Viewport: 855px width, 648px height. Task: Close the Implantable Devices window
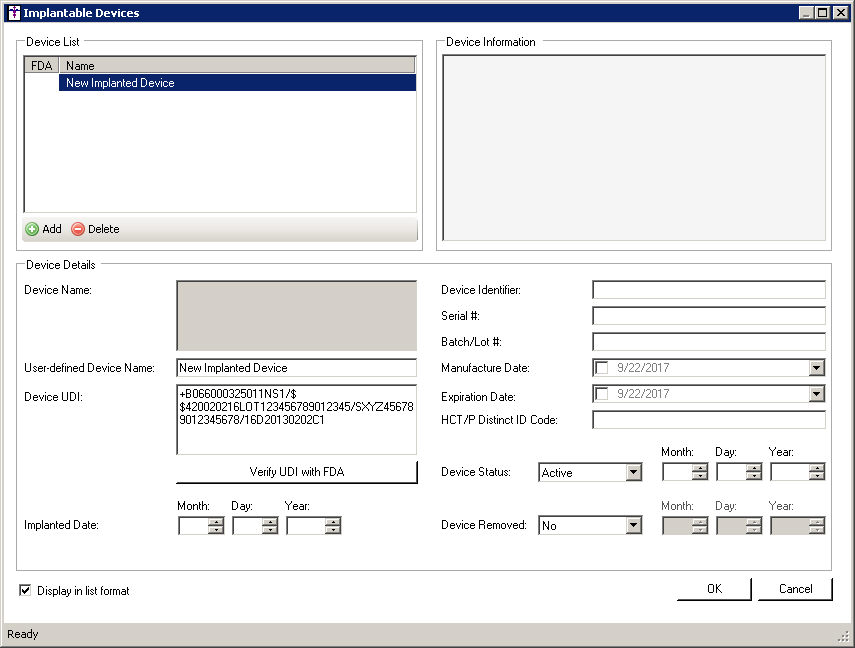pyautogui.click(x=841, y=13)
